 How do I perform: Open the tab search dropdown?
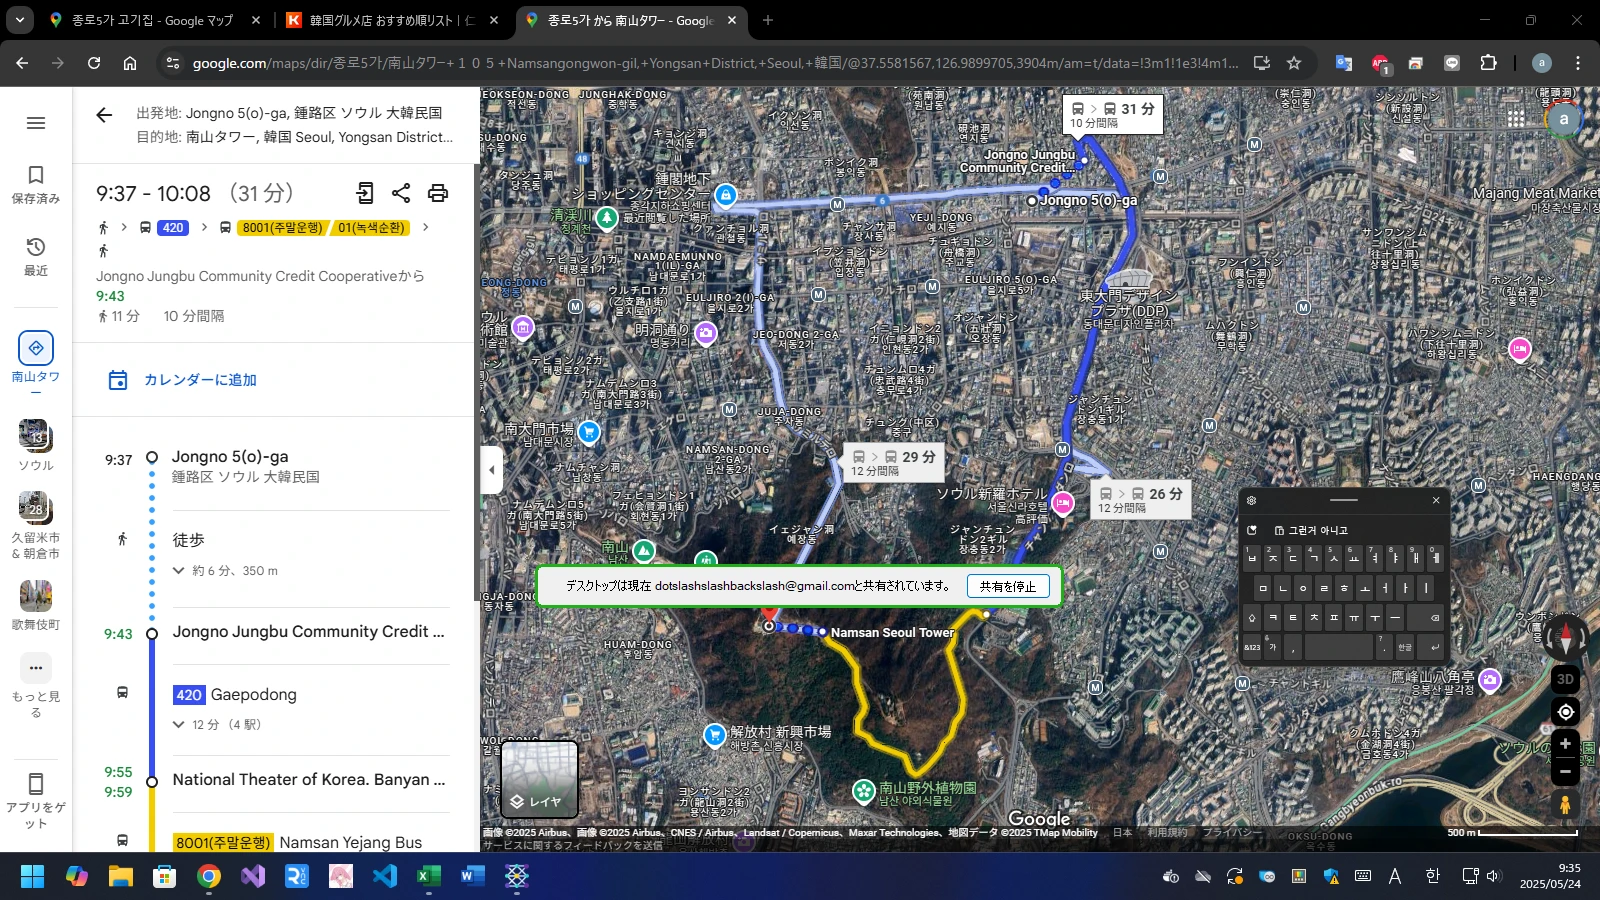(20, 20)
